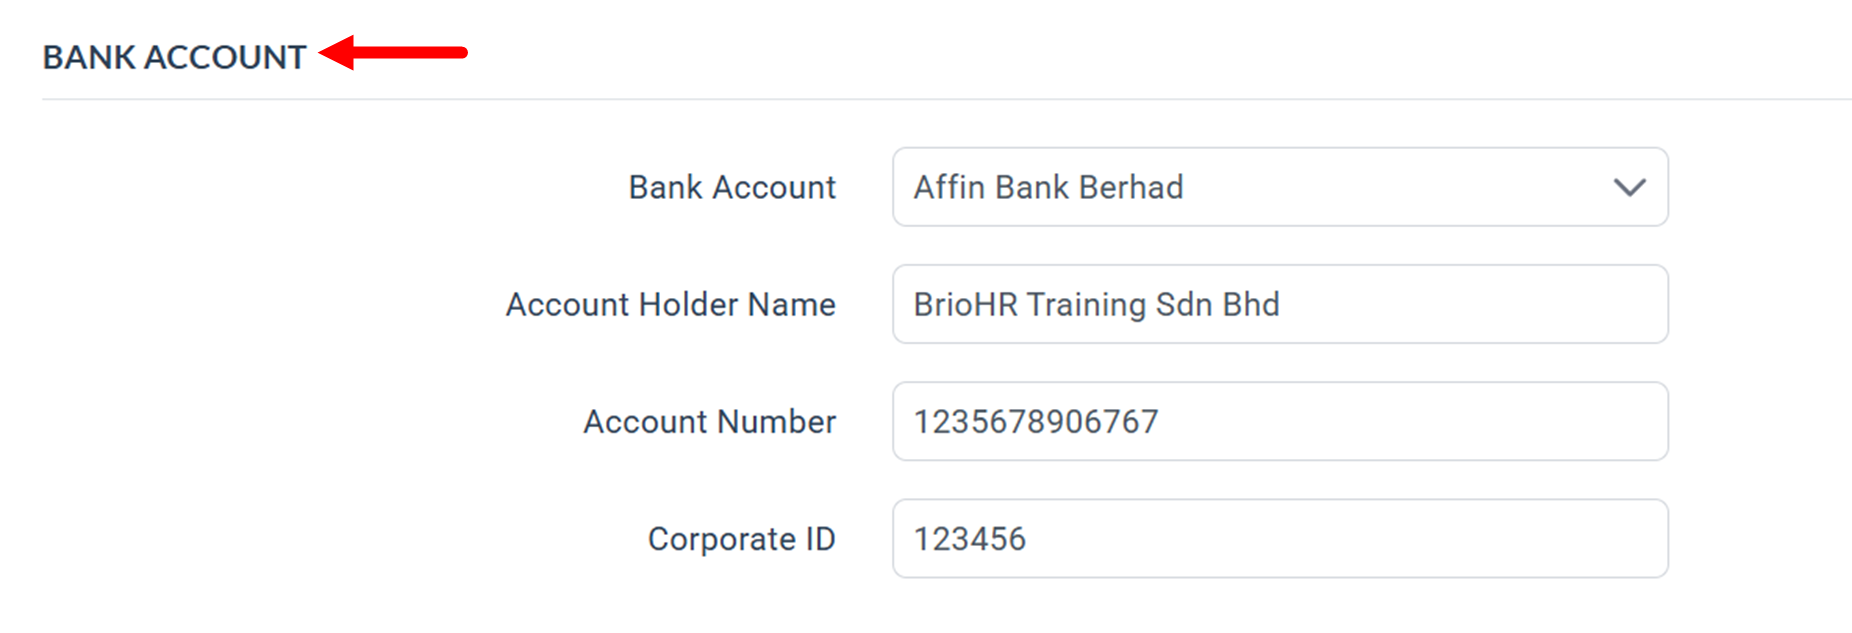Image resolution: width=1852 pixels, height=633 pixels.
Task: Click the 'Account Number' label
Action: click(x=709, y=421)
